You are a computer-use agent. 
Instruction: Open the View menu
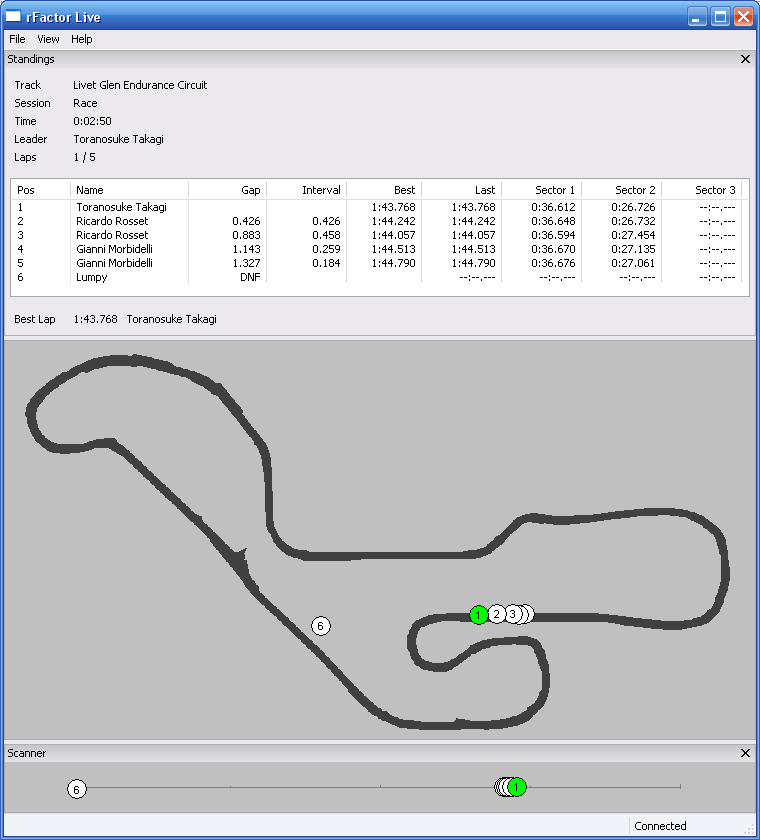coord(48,39)
